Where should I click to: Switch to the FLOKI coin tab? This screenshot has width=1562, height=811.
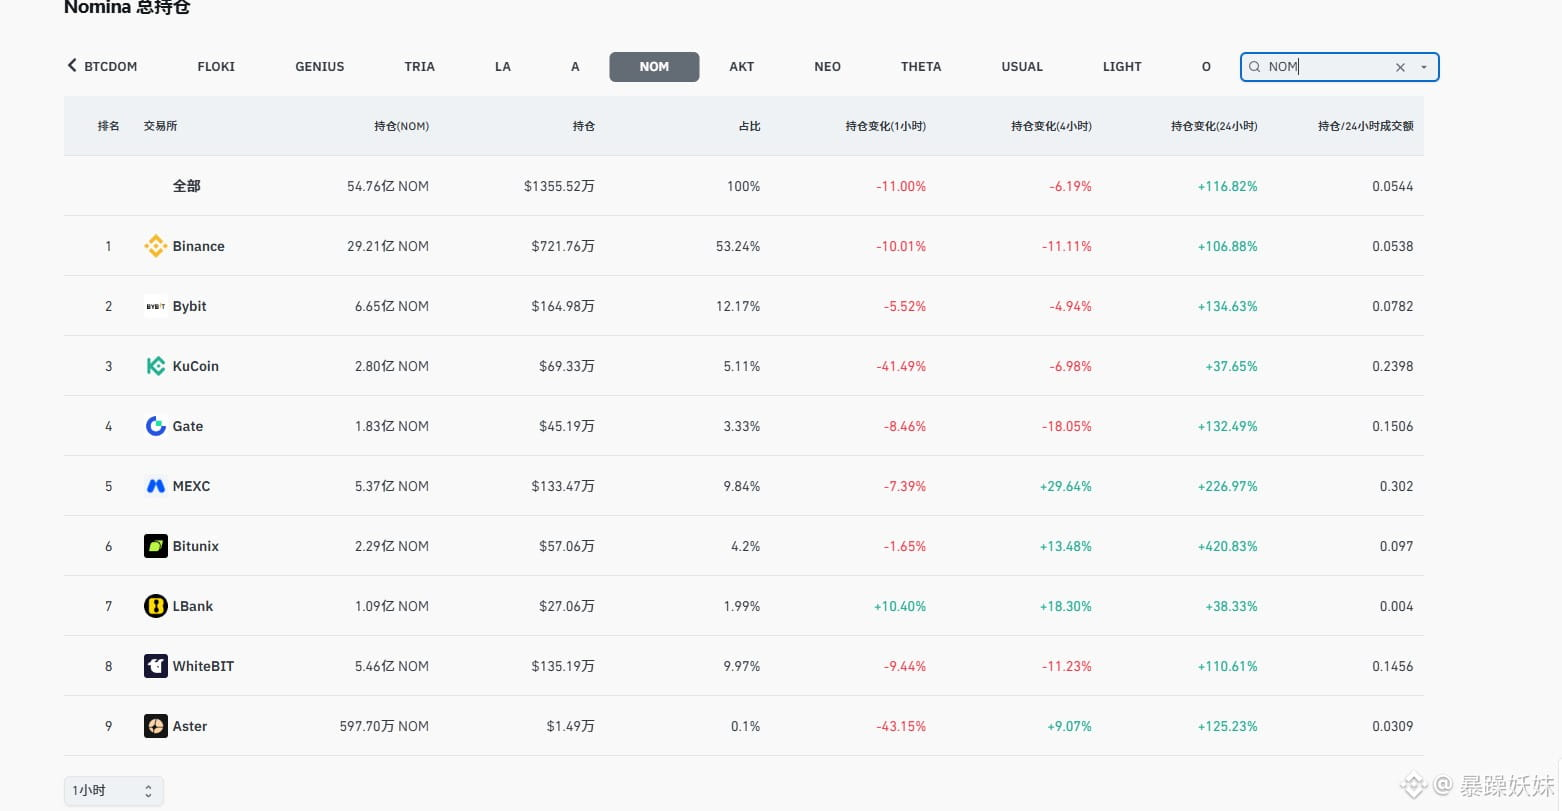pyautogui.click(x=216, y=67)
